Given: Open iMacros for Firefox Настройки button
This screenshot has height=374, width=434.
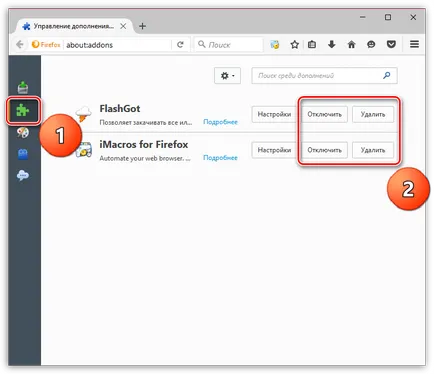Looking at the screenshot, I should (274, 150).
